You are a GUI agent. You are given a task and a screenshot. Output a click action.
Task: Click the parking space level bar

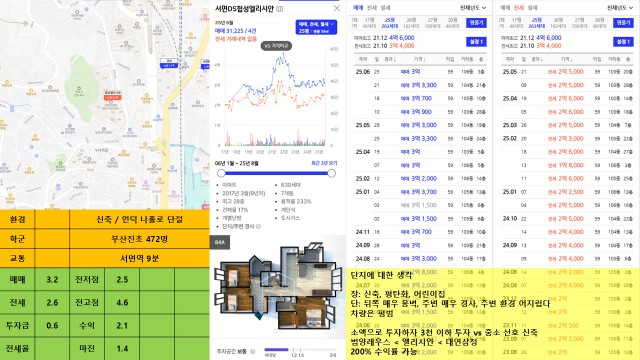(x=300, y=350)
